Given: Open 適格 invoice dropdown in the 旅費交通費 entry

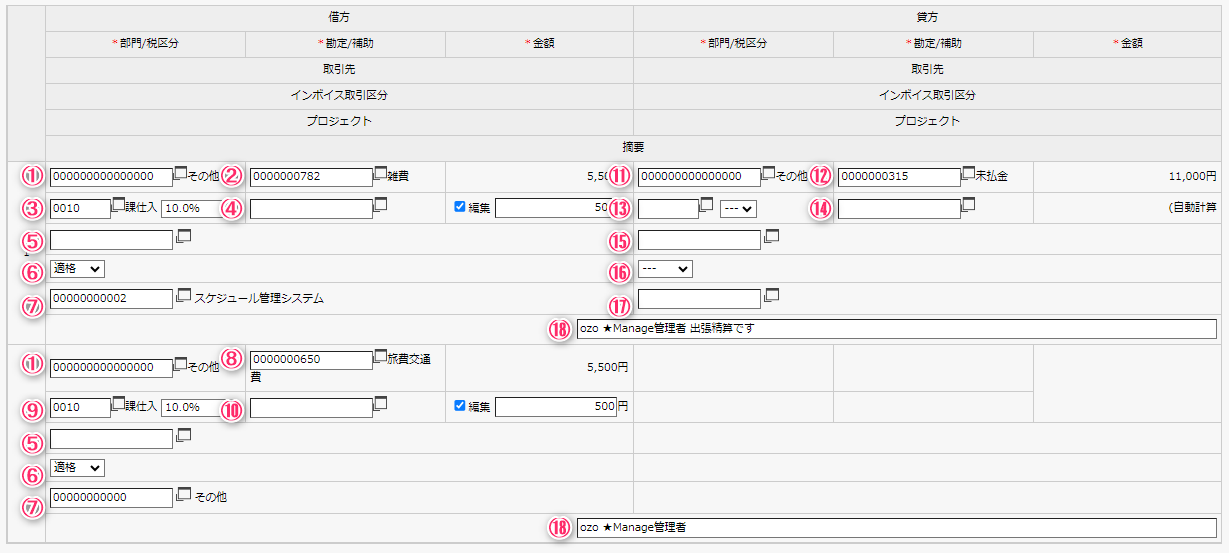Looking at the screenshot, I should point(77,467).
